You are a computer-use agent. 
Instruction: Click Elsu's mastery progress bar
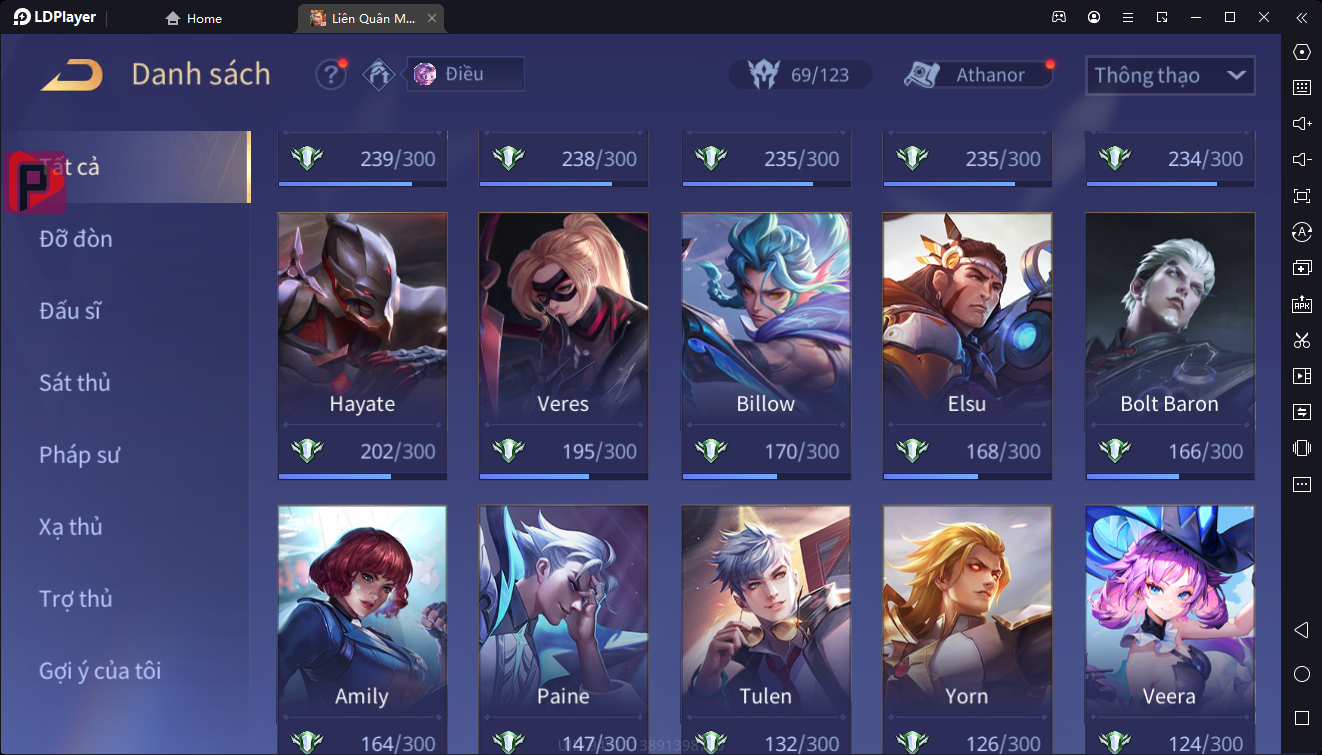click(967, 476)
